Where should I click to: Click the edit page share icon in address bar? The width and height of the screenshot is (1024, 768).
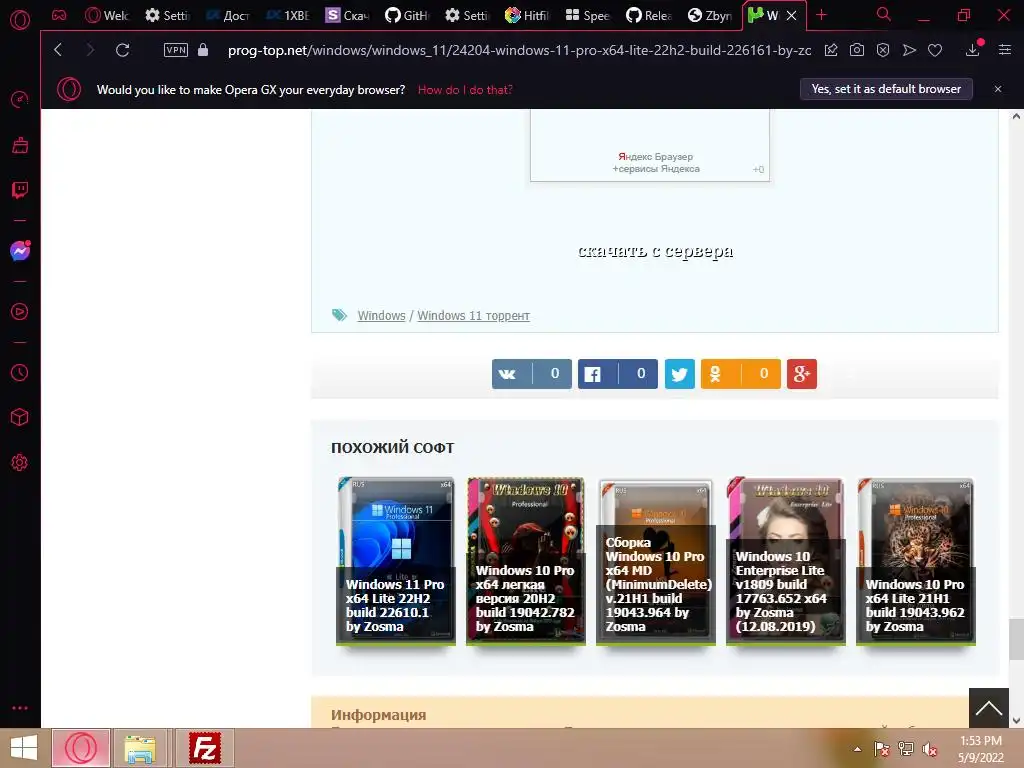click(831, 50)
